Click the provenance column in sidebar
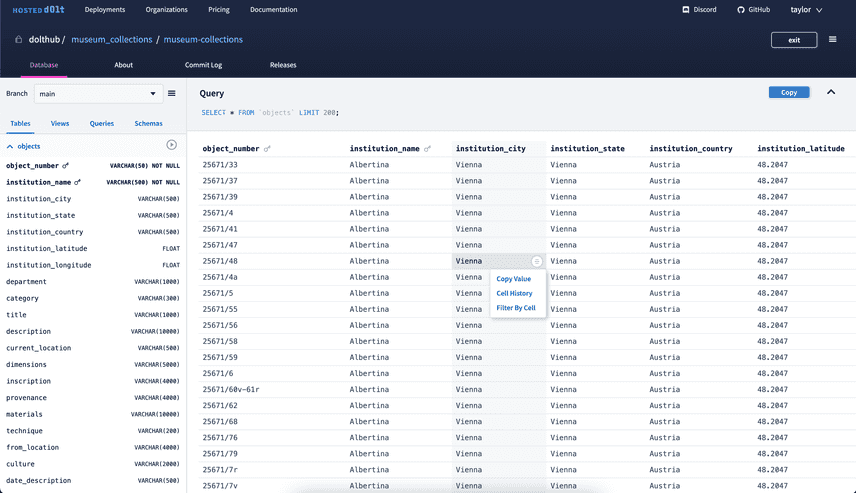Screen dimensions: 856x493 coord(26,398)
